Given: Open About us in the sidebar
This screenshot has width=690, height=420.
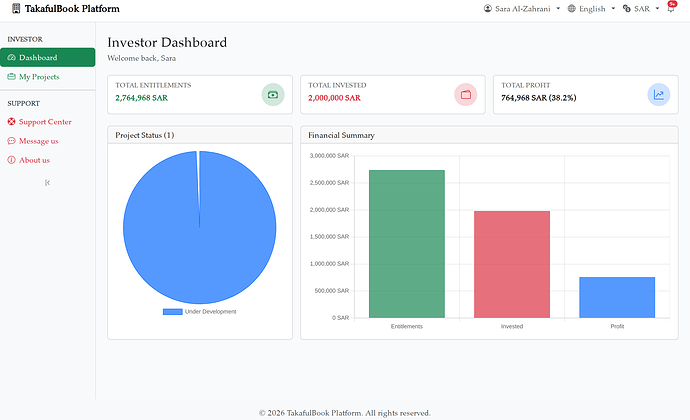Looking at the screenshot, I should pos(48,160).
